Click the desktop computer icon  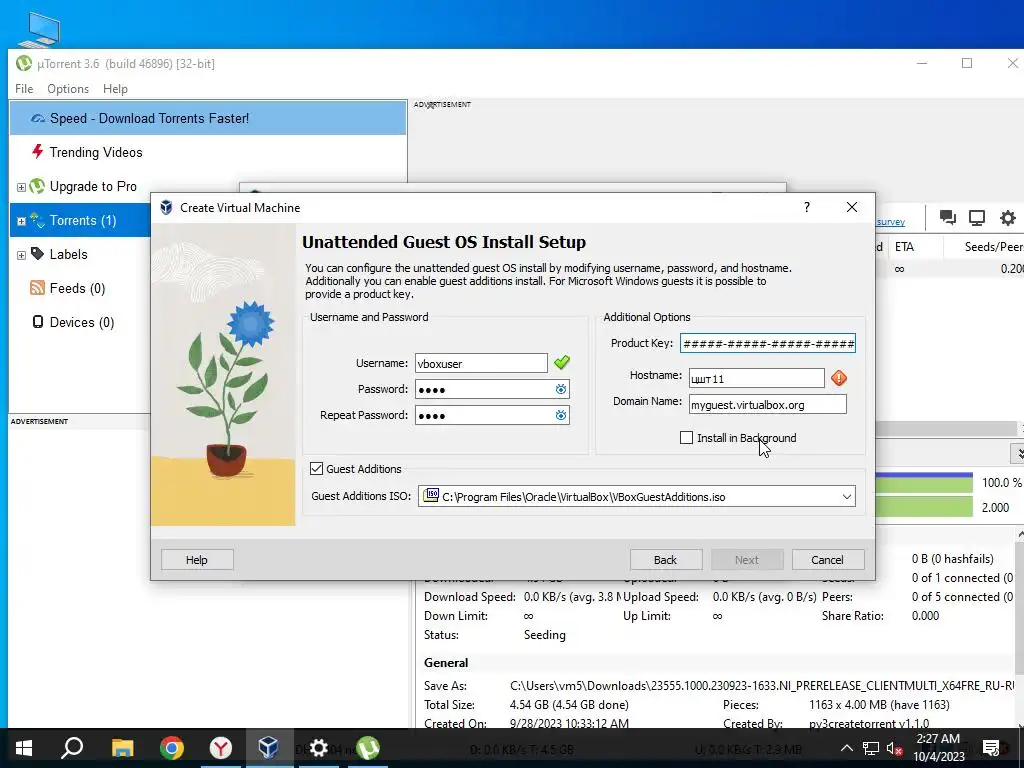coord(40,29)
